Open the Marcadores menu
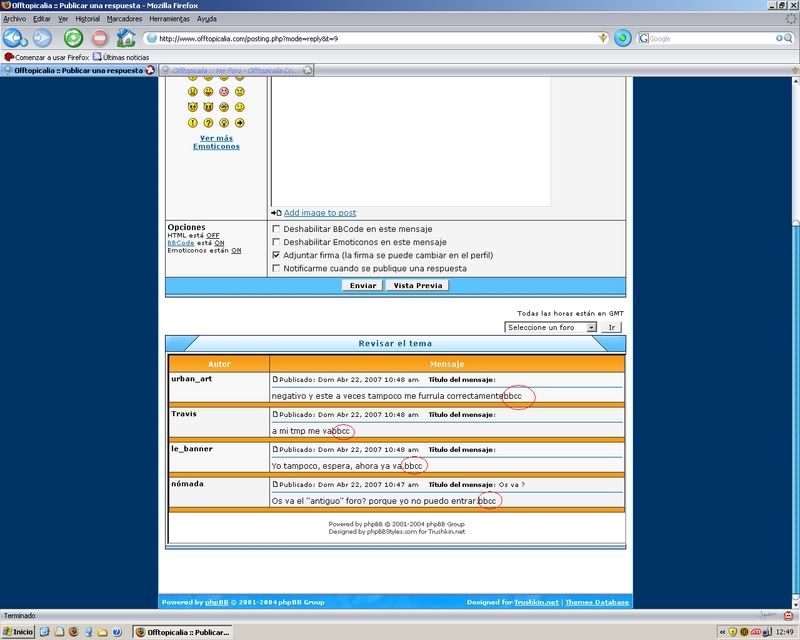800x640 pixels. 124,19
